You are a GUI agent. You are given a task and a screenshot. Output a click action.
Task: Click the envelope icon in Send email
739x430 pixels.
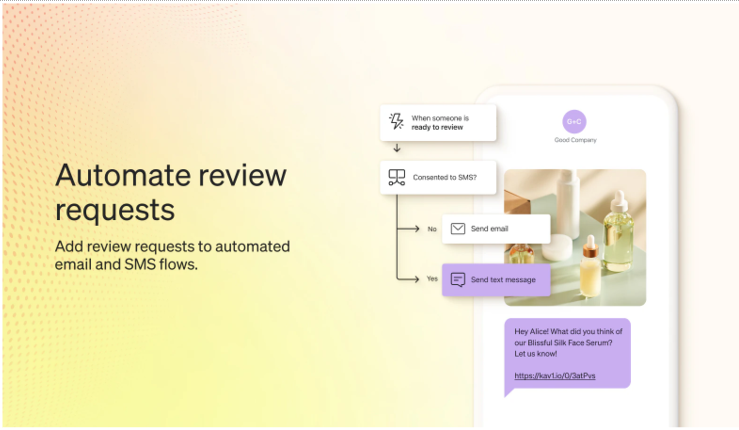pyautogui.click(x=457, y=229)
